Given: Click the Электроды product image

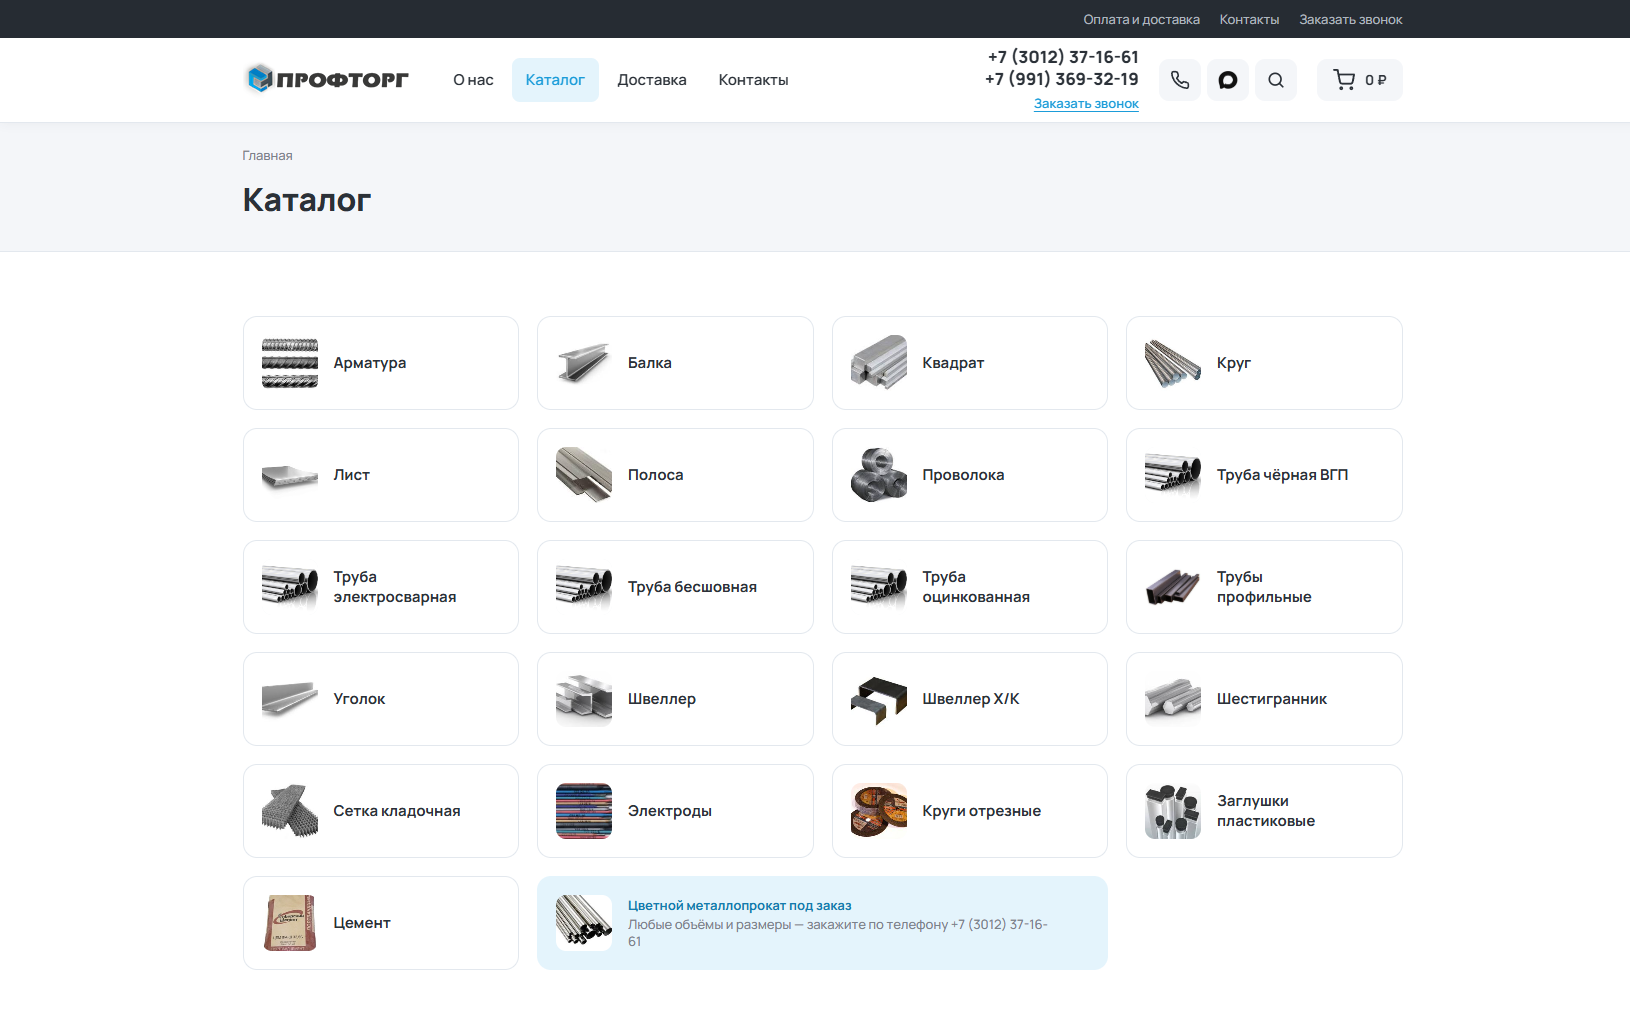Looking at the screenshot, I should (x=584, y=811).
